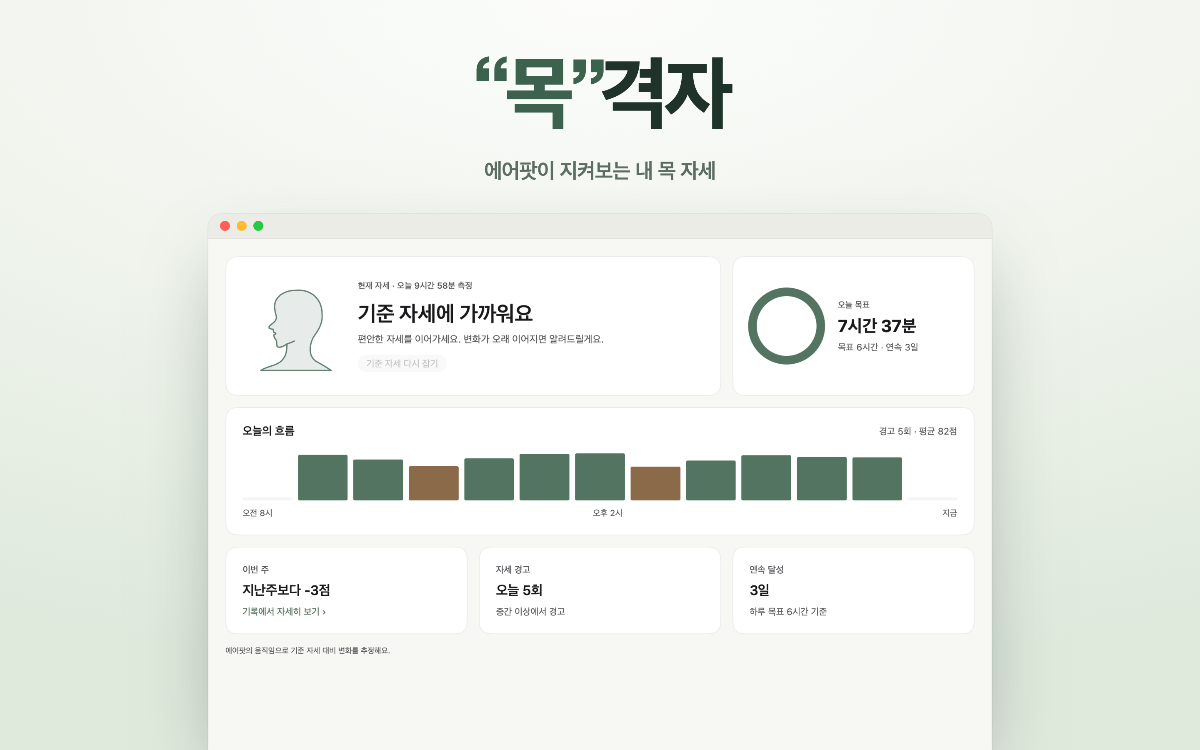Screen dimensions: 1200x750
Task: Click the '이번 주' card label
Action: [x=255, y=569]
